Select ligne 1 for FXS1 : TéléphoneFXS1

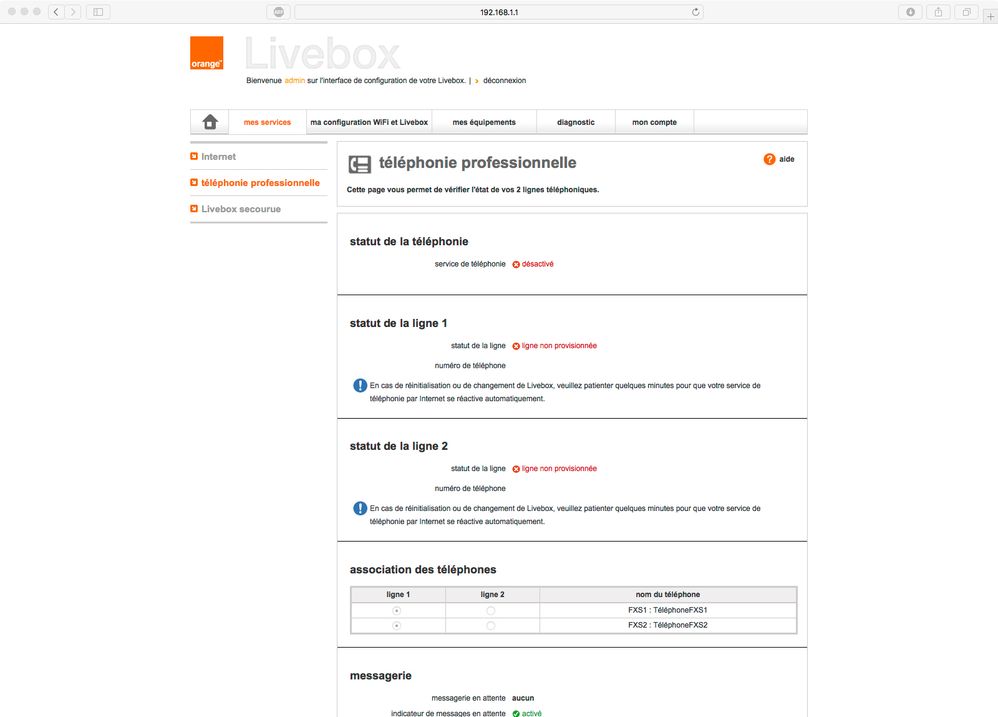pyautogui.click(x=397, y=611)
